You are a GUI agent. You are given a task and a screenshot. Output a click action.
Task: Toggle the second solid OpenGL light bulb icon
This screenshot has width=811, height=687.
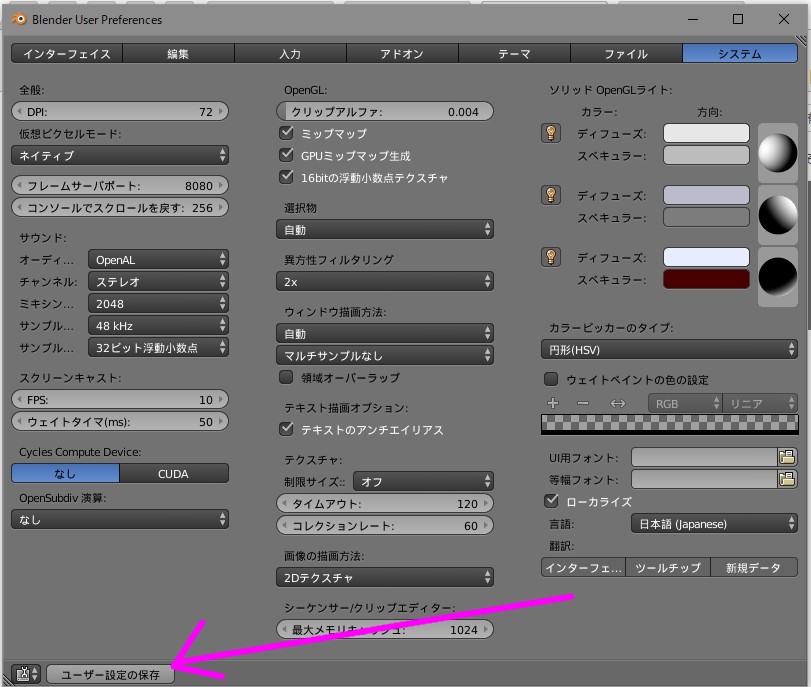click(551, 195)
